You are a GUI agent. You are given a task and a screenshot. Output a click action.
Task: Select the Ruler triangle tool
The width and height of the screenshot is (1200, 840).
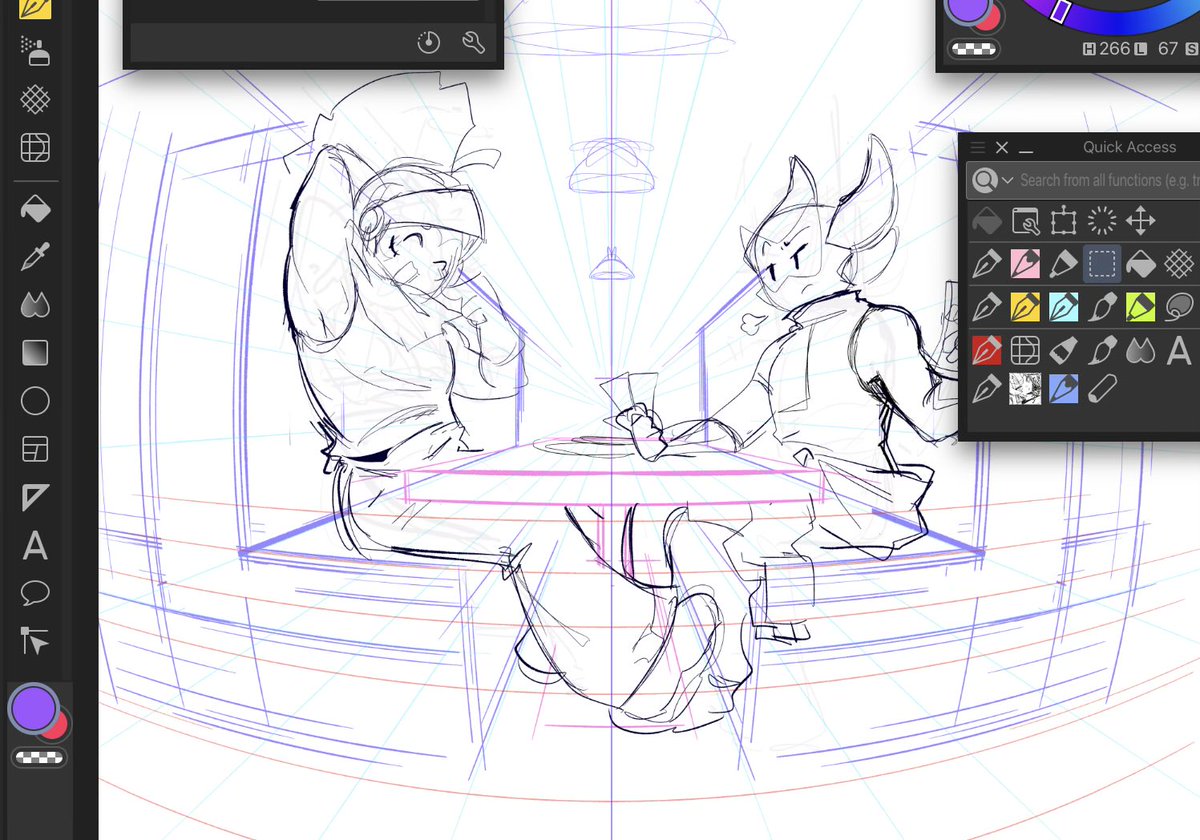click(x=35, y=497)
